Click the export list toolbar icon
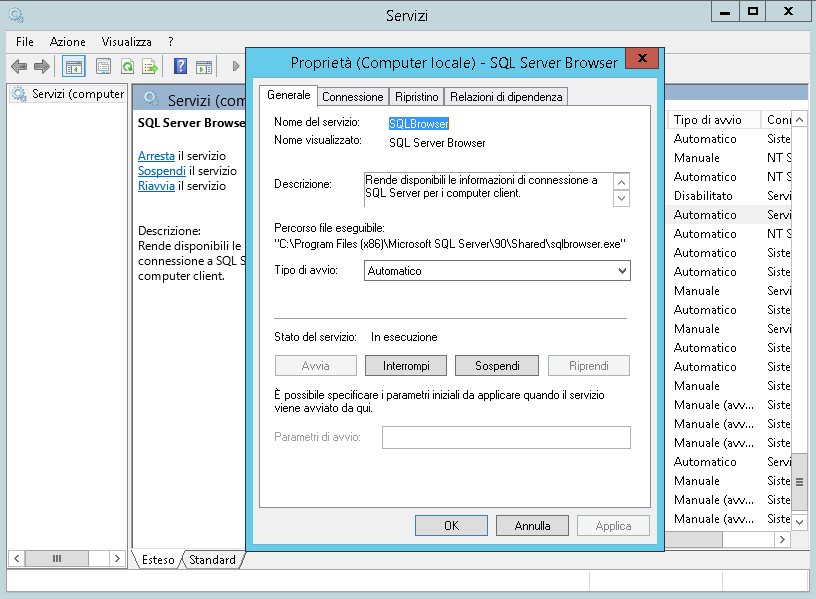The image size is (816, 599). (x=150, y=67)
